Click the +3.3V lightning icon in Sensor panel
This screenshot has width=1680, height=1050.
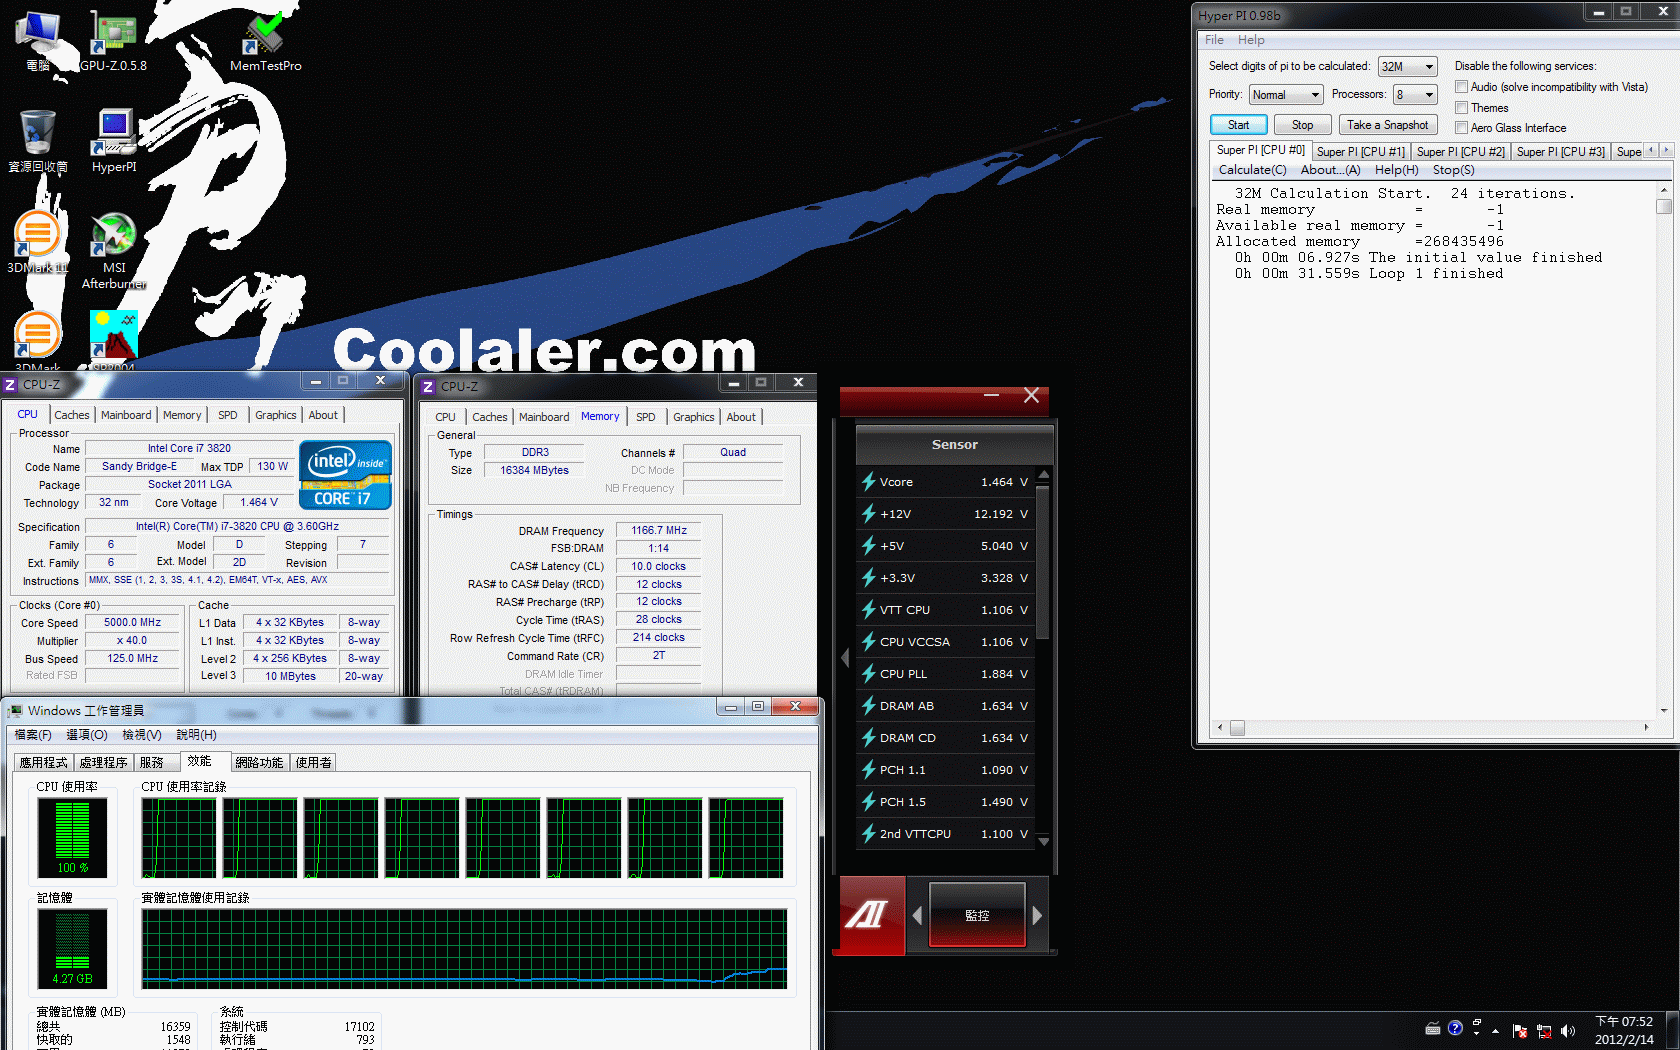point(869,578)
